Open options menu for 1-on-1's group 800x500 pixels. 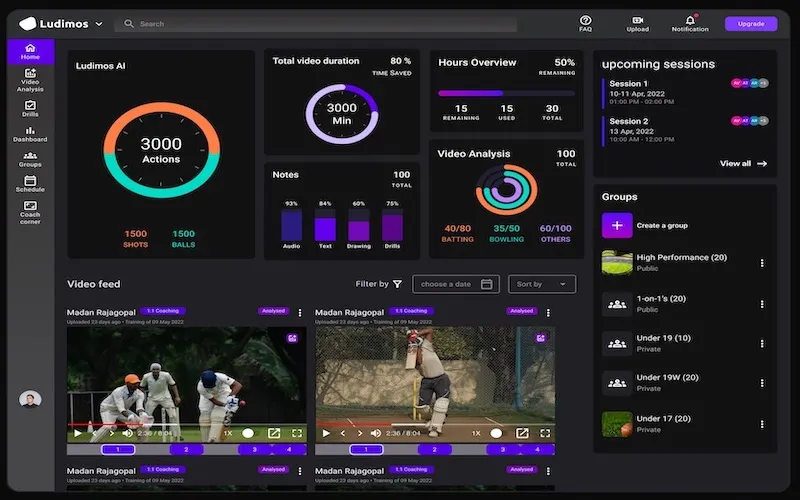pyautogui.click(x=762, y=304)
